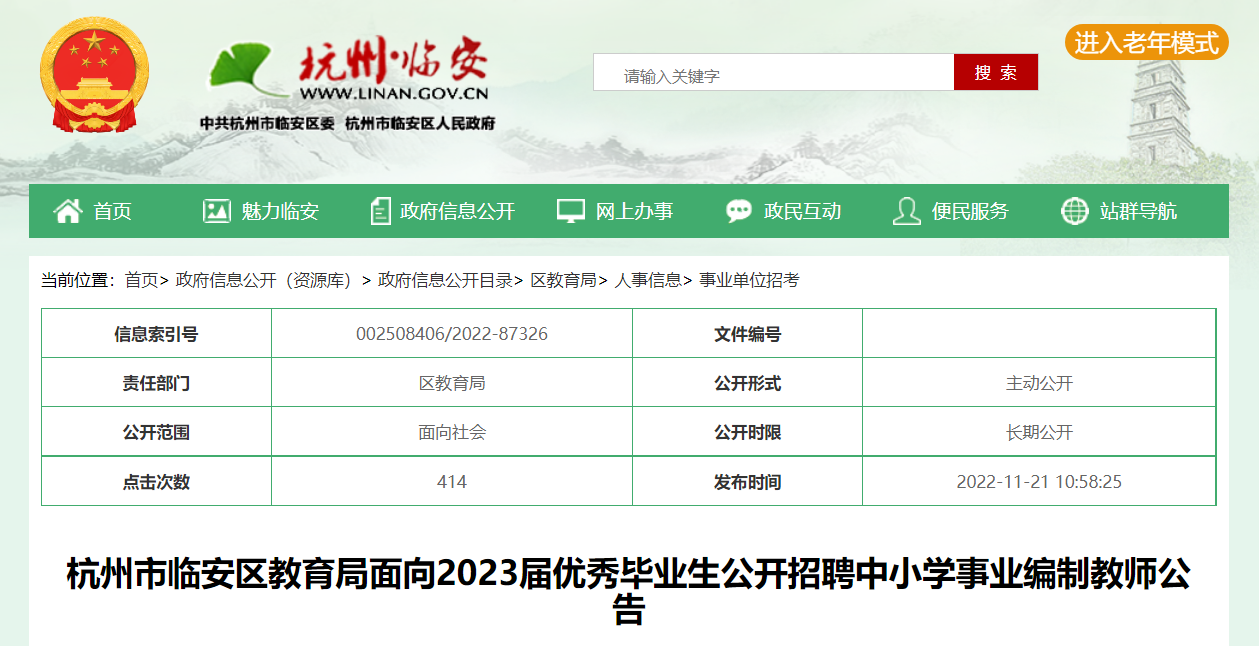Click the national emblem logo
The image size is (1259, 646).
(94, 74)
